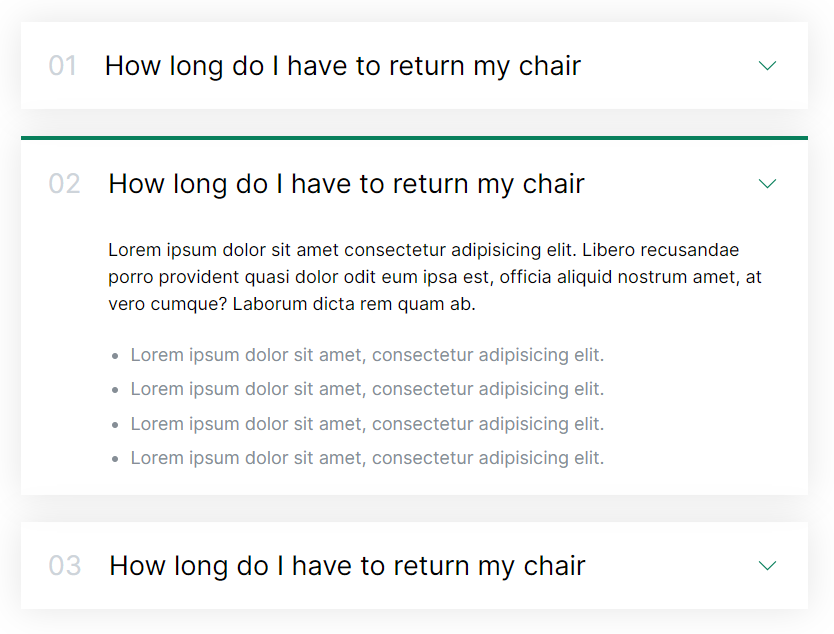The image size is (834, 634).
Task: Click the "01" number label
Action: [62, 66]
